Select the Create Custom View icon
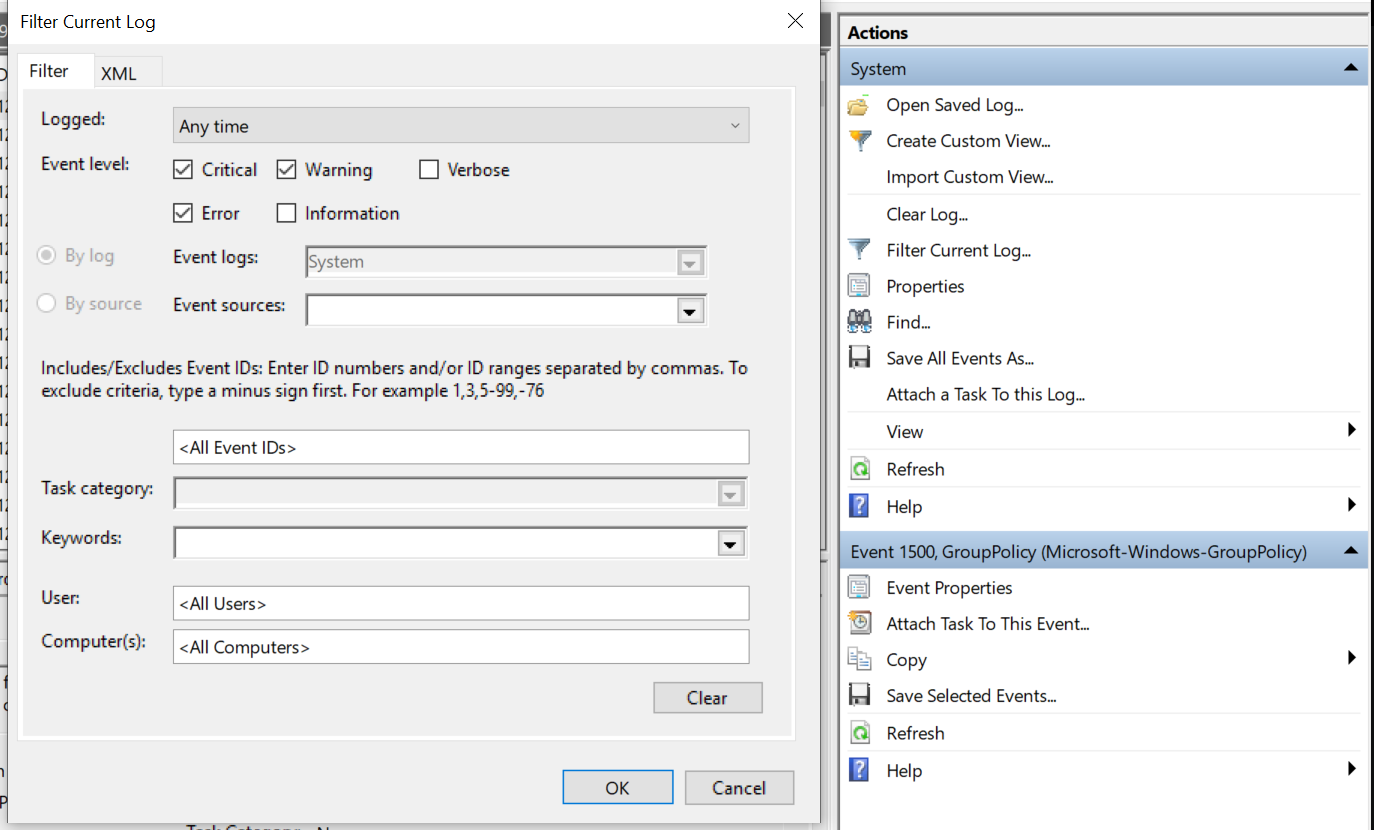This screenshot has width=1374, height=830. pos(860,140)
